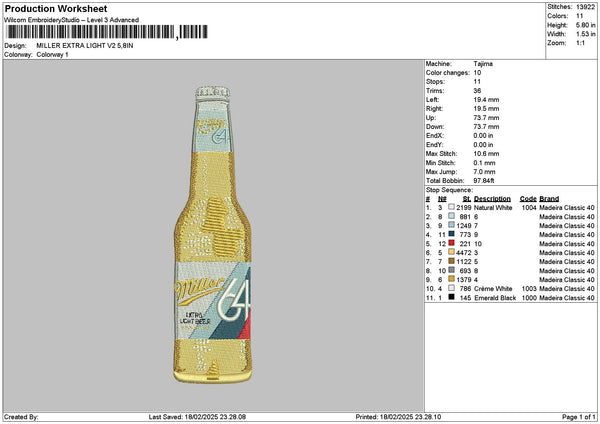This screenshot has width=600, height=424.
Task: Click the Height value 5.80 in
Action: (x=585, y=25)
